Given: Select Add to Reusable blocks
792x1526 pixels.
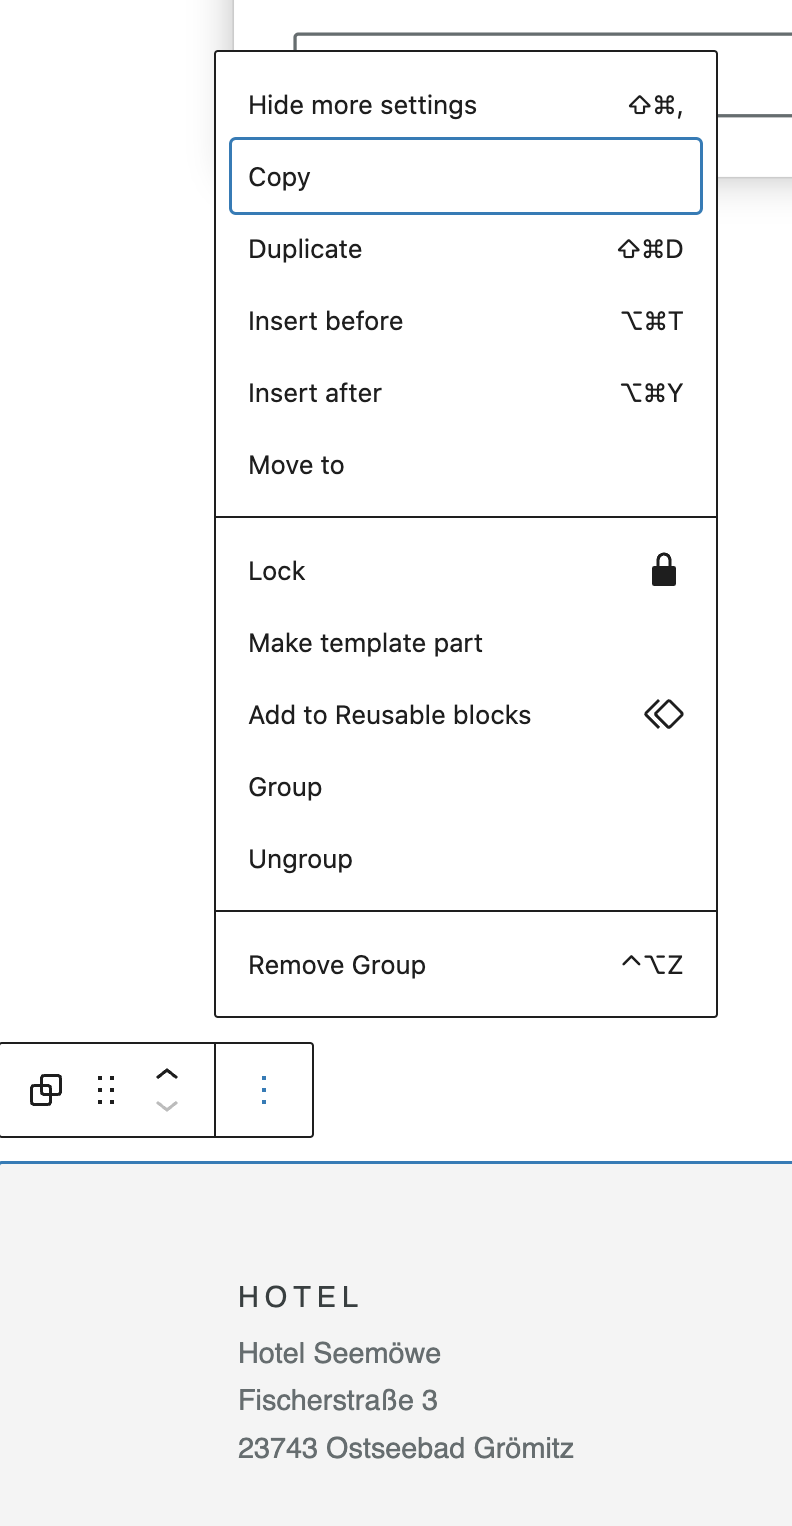Looking at the screenshot, I should point(466,715).
